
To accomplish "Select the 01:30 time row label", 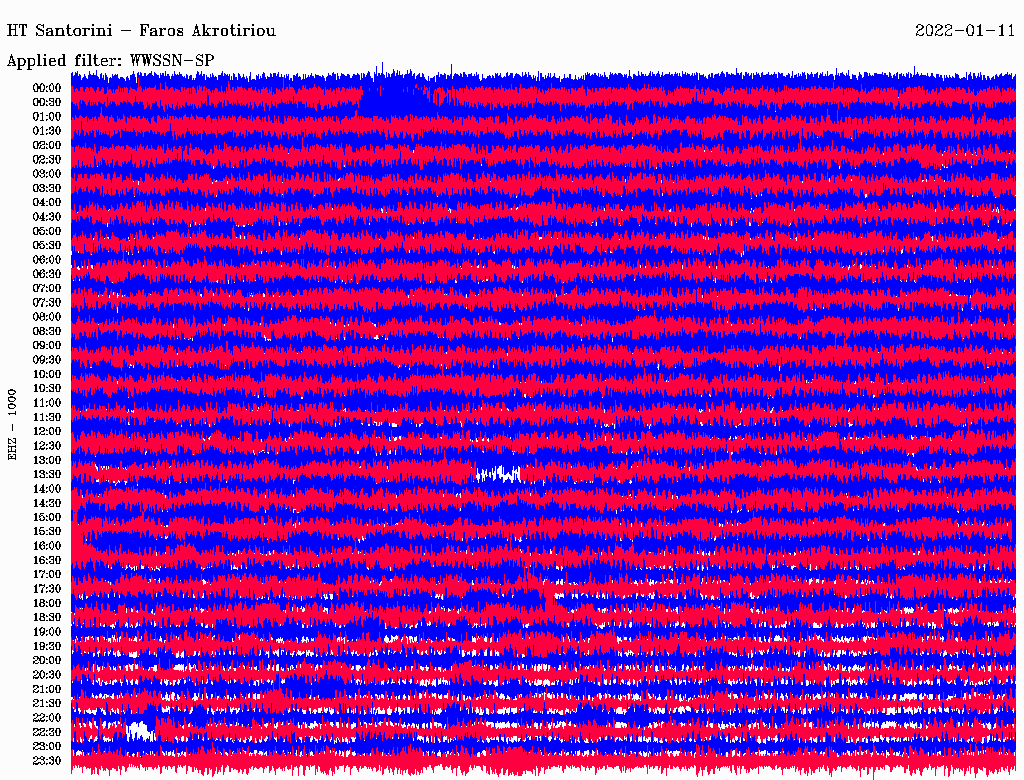I will 47,131.
